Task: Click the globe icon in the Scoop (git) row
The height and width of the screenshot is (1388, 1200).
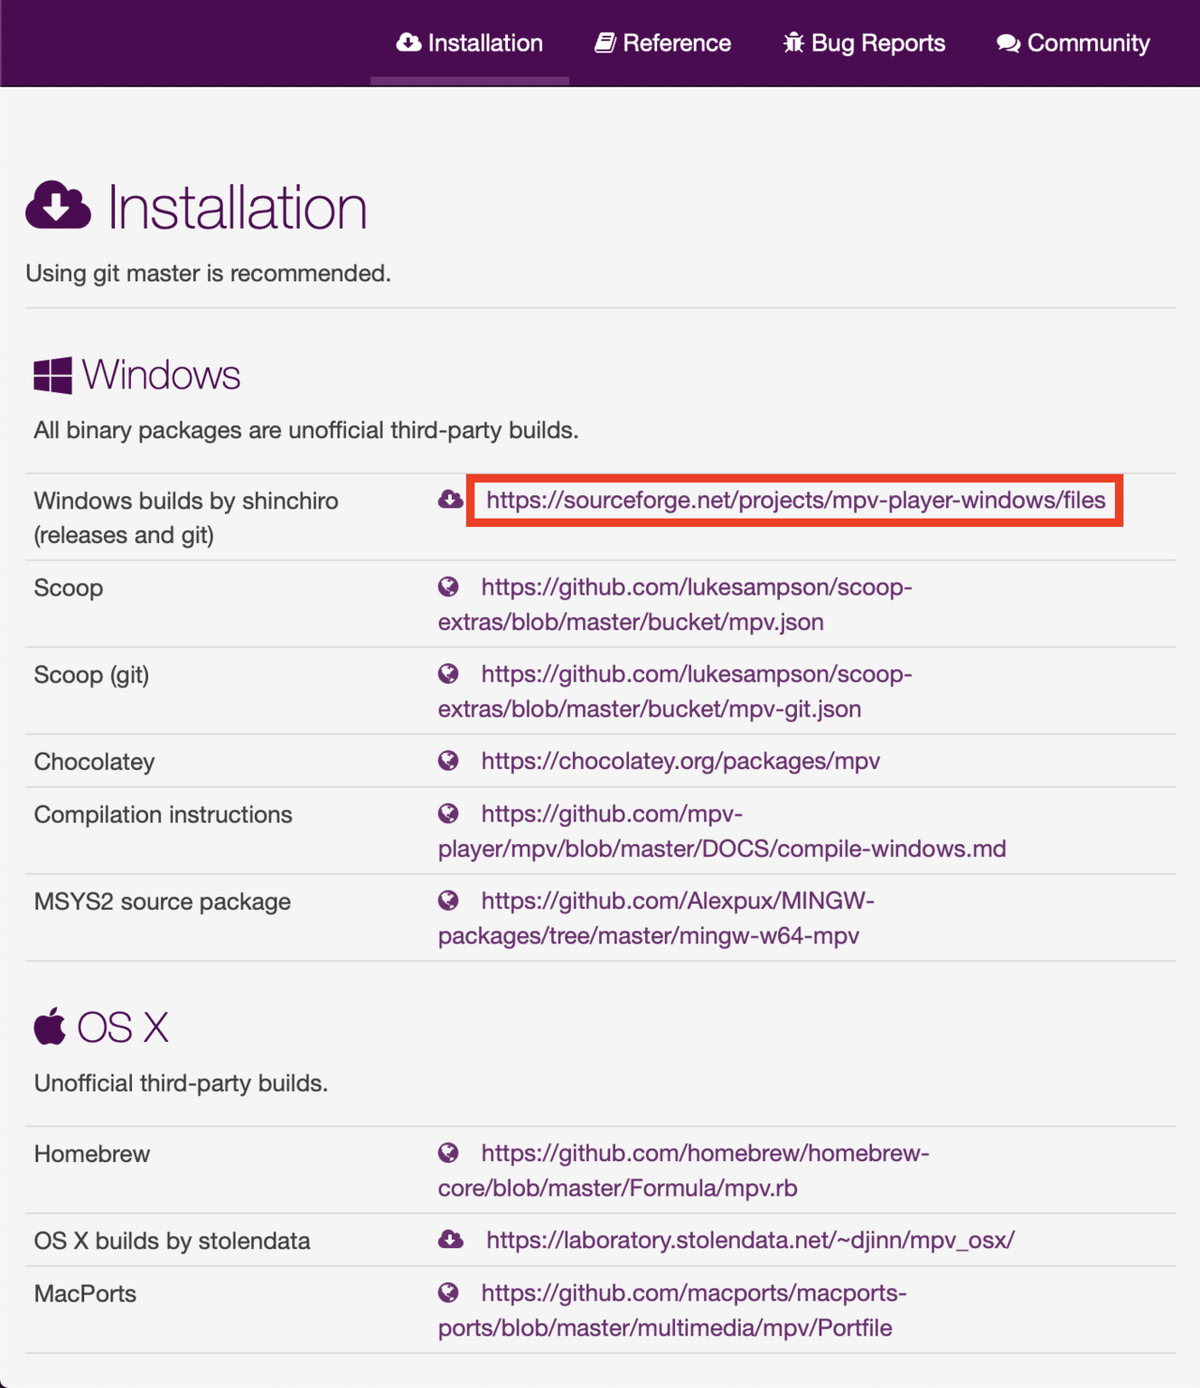Action: (448, 674)
